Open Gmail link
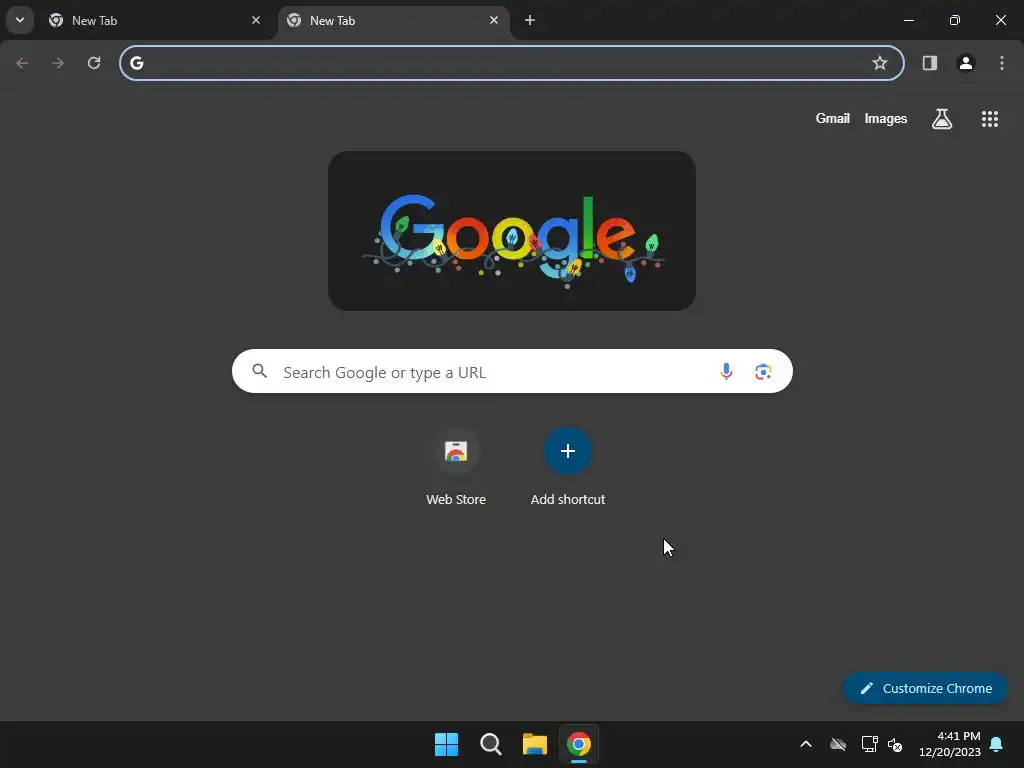1024x768 pixels. coord(832,118)
